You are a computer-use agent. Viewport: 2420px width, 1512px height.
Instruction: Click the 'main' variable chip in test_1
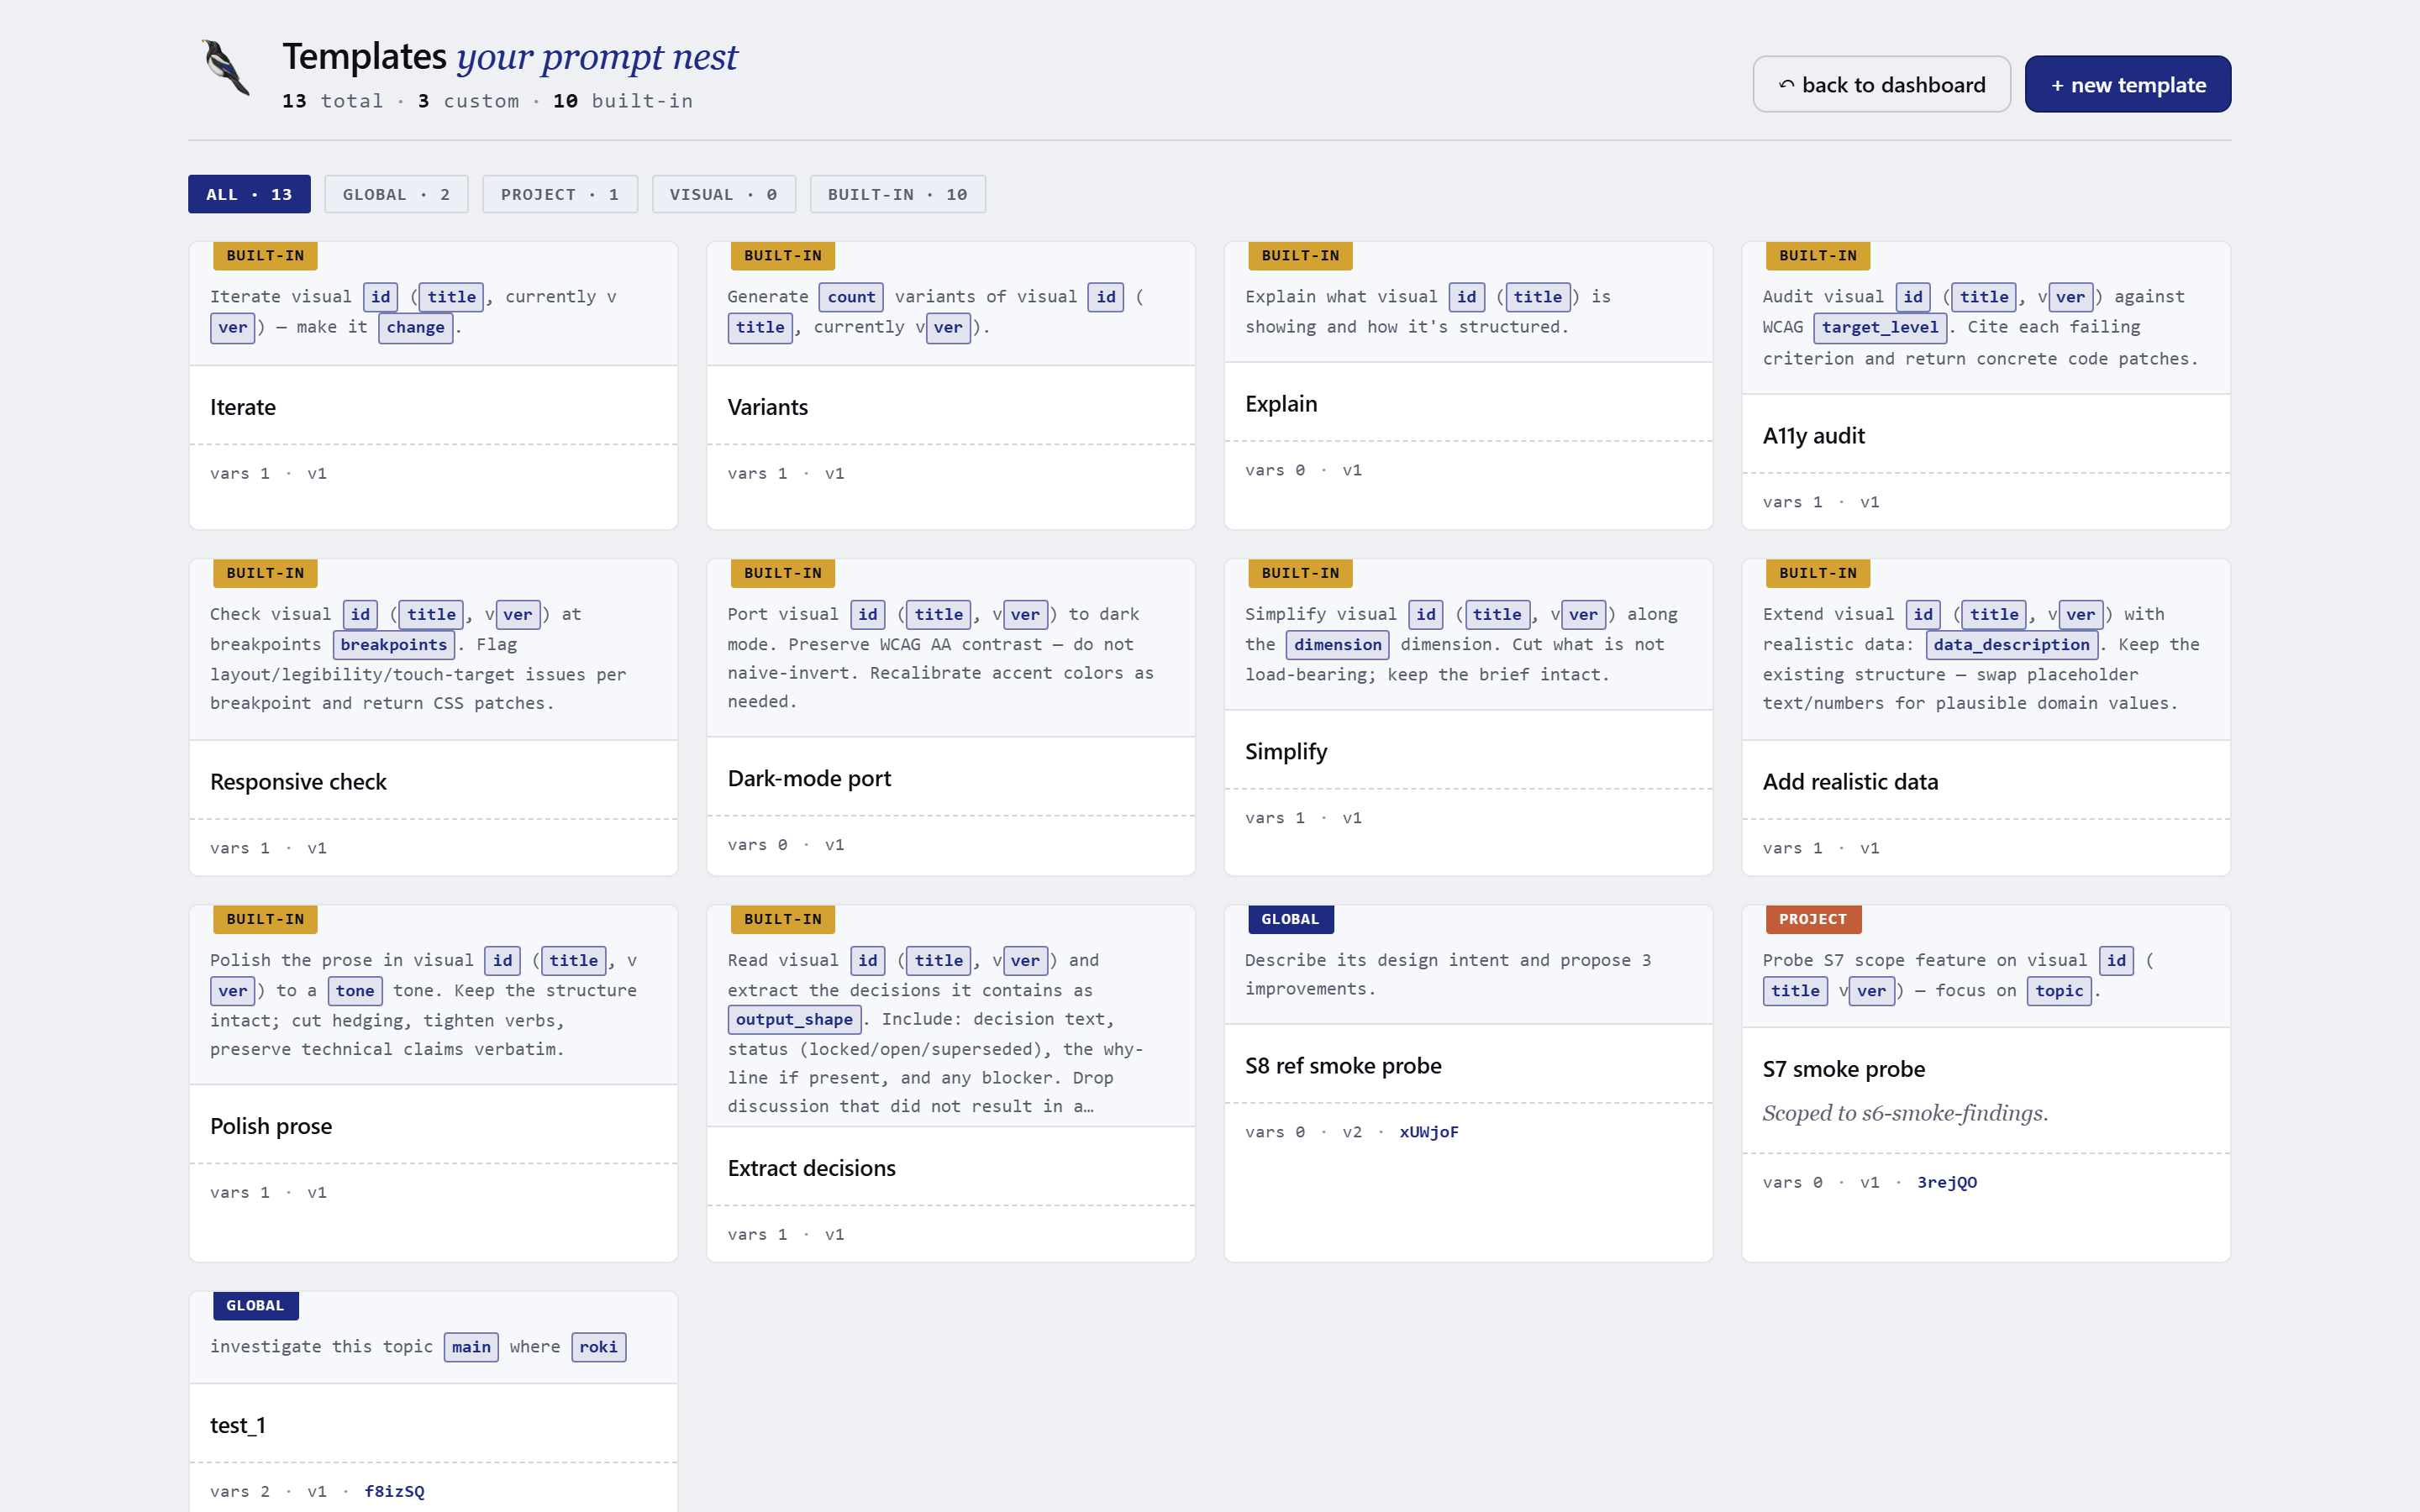(x=471, y=1347)
